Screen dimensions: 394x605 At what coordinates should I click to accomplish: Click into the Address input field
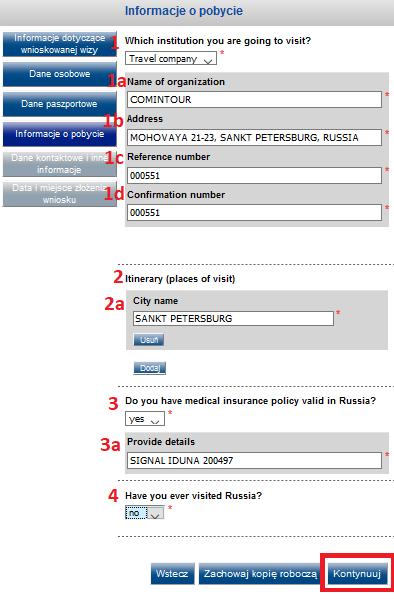click(254, 137)
